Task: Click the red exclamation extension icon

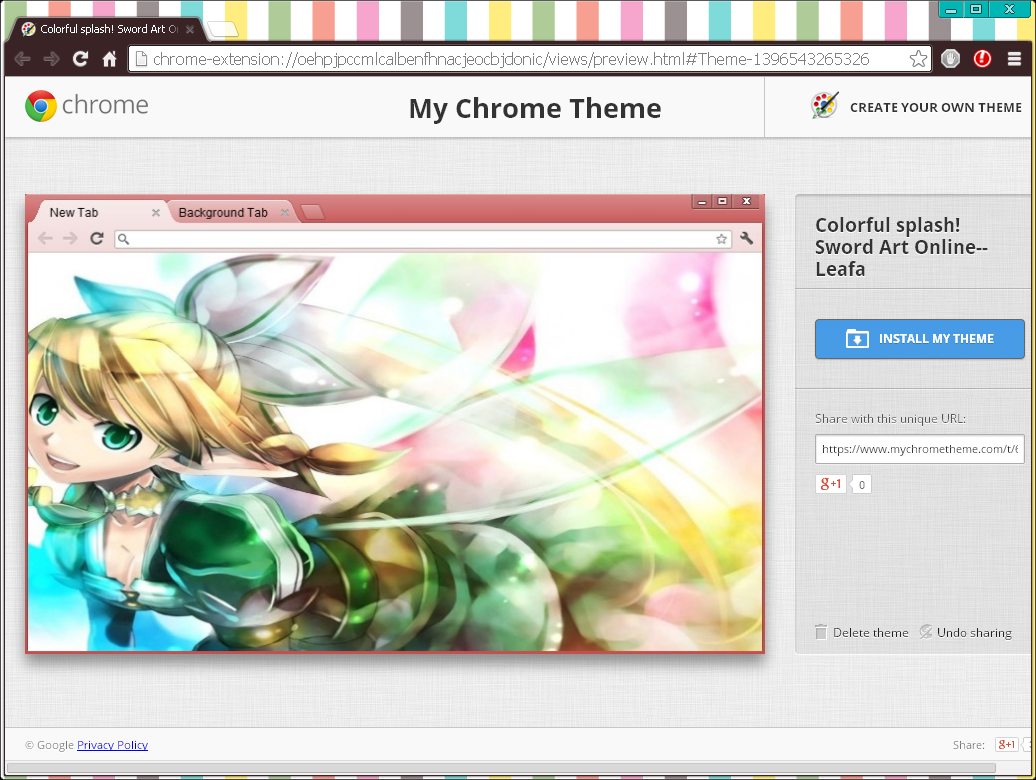Action: point(982,59)
